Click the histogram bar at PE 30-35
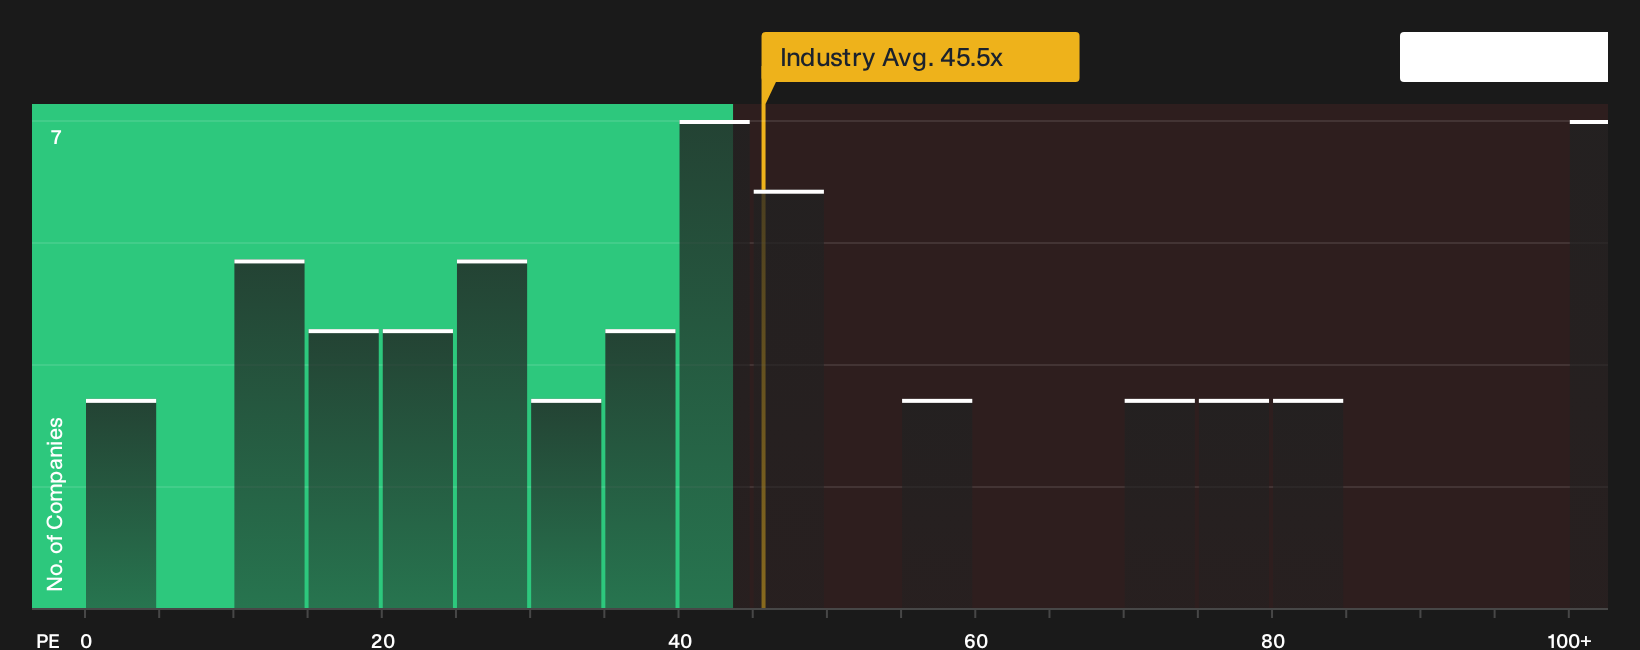The image size is (1640, 650). [x=566, y=504]
